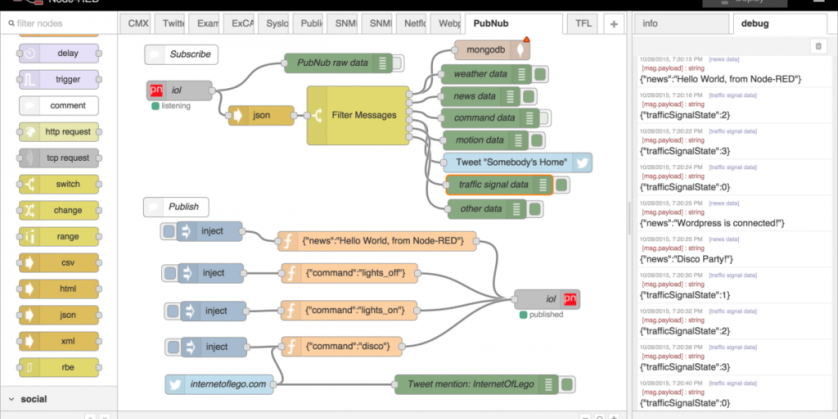Screen dimensions: 838x419
Task: Click the Publish comment node
Action: [176, 207]
